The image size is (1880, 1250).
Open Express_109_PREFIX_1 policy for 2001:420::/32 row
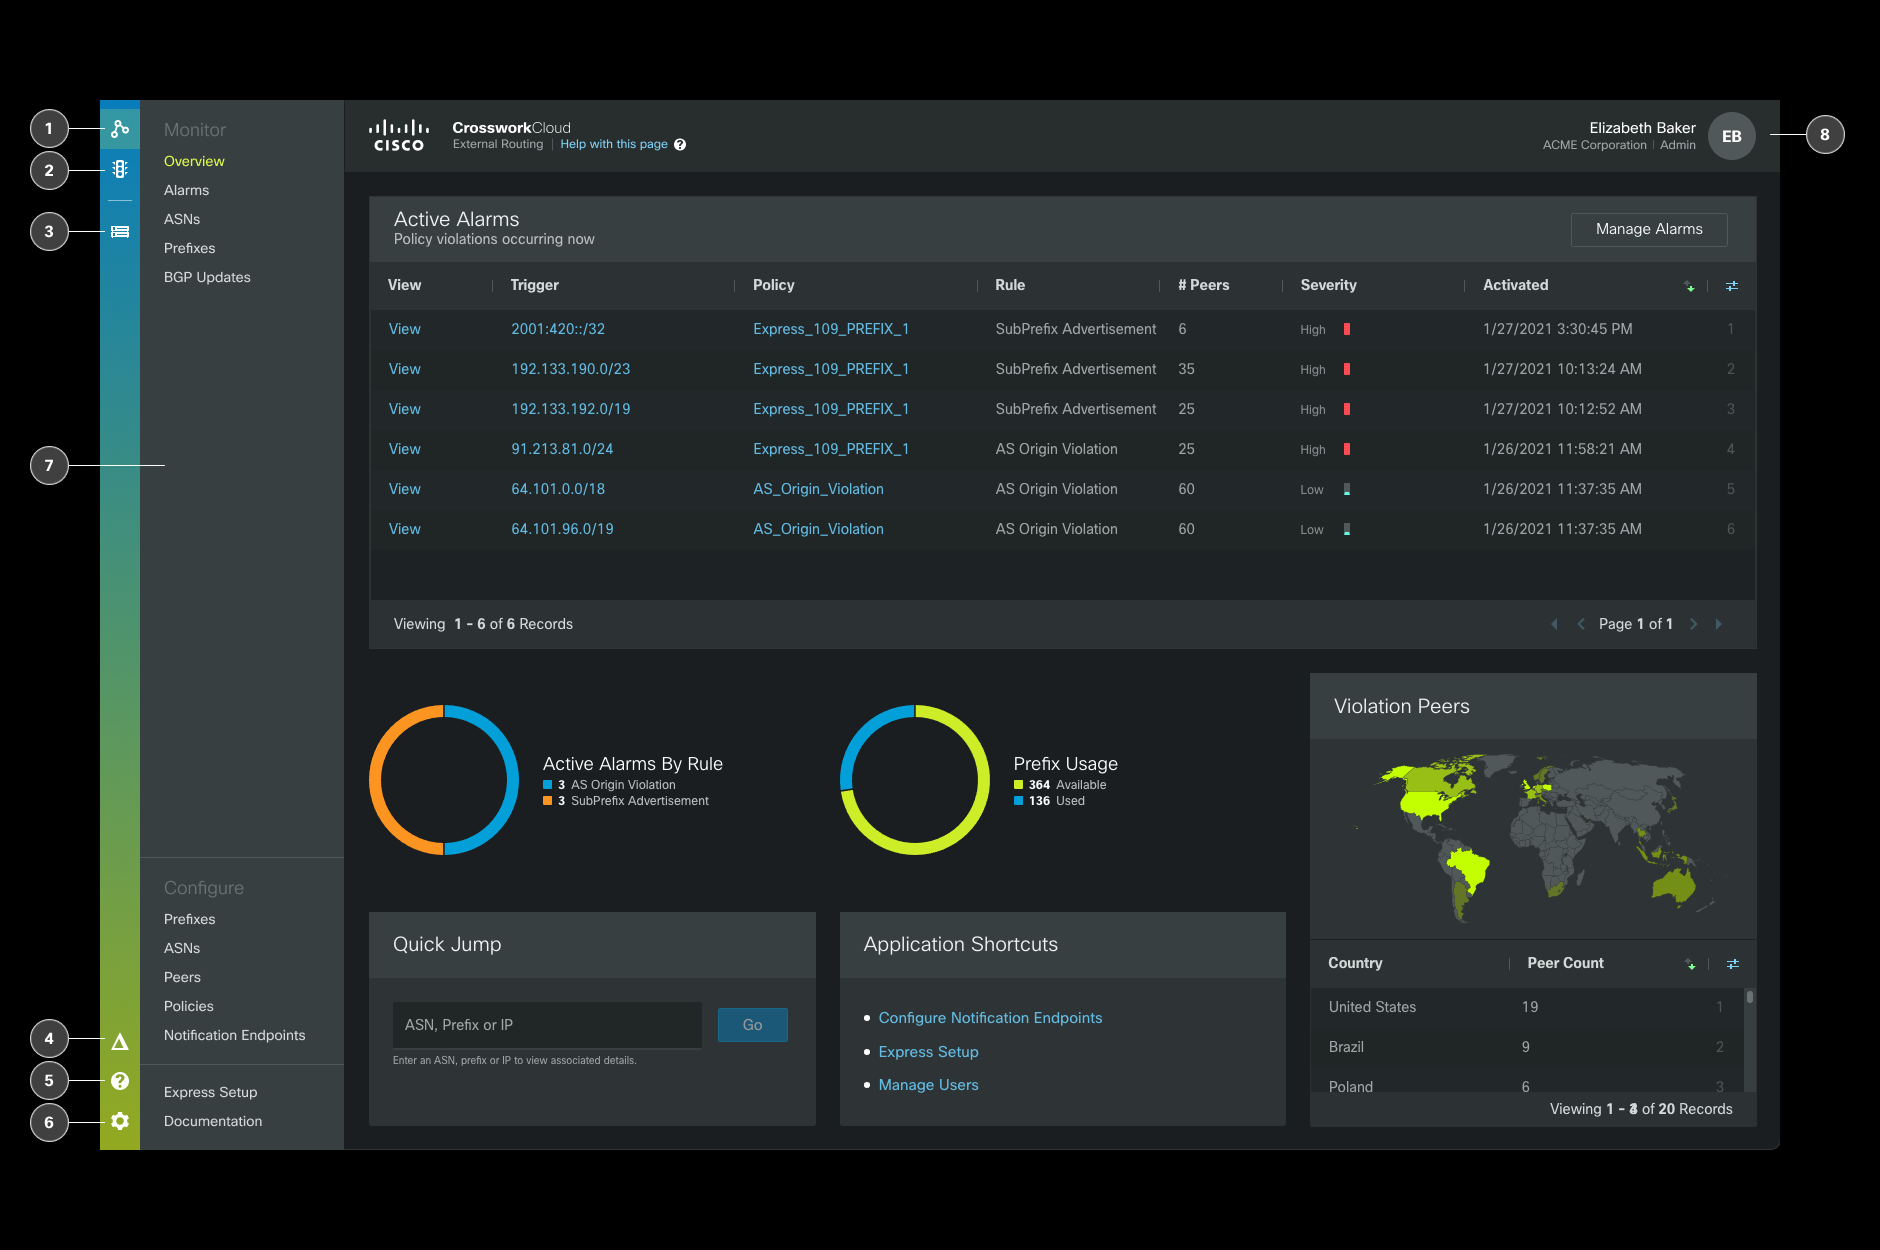point(831,329)
